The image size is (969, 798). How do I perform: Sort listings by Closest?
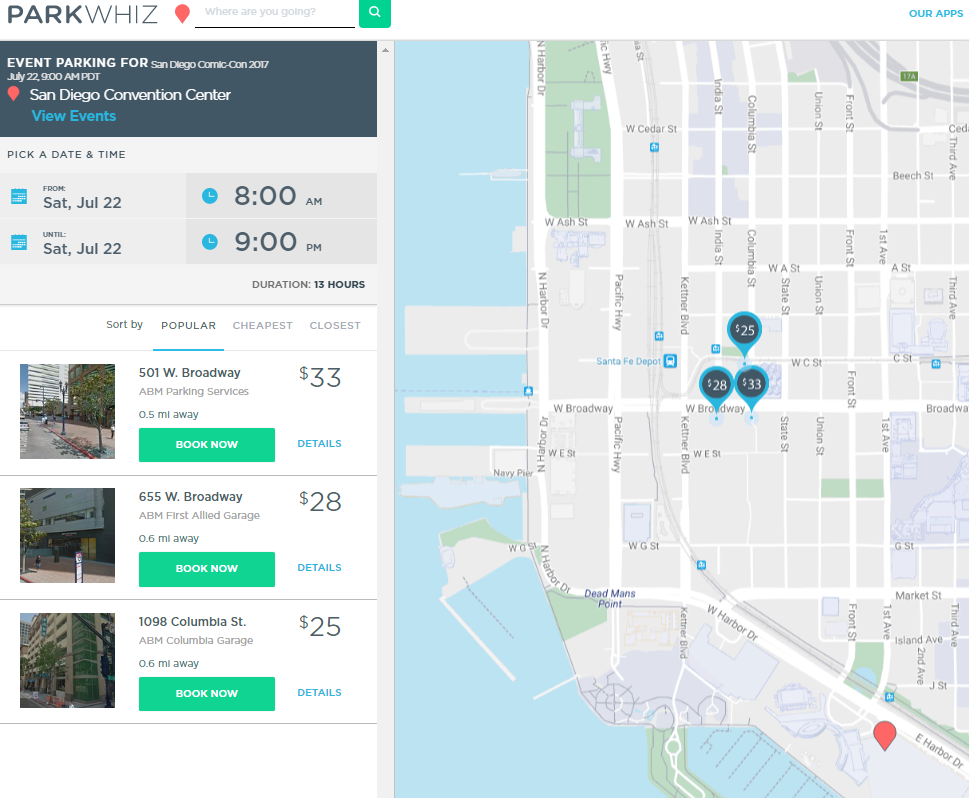coord(335,326)
